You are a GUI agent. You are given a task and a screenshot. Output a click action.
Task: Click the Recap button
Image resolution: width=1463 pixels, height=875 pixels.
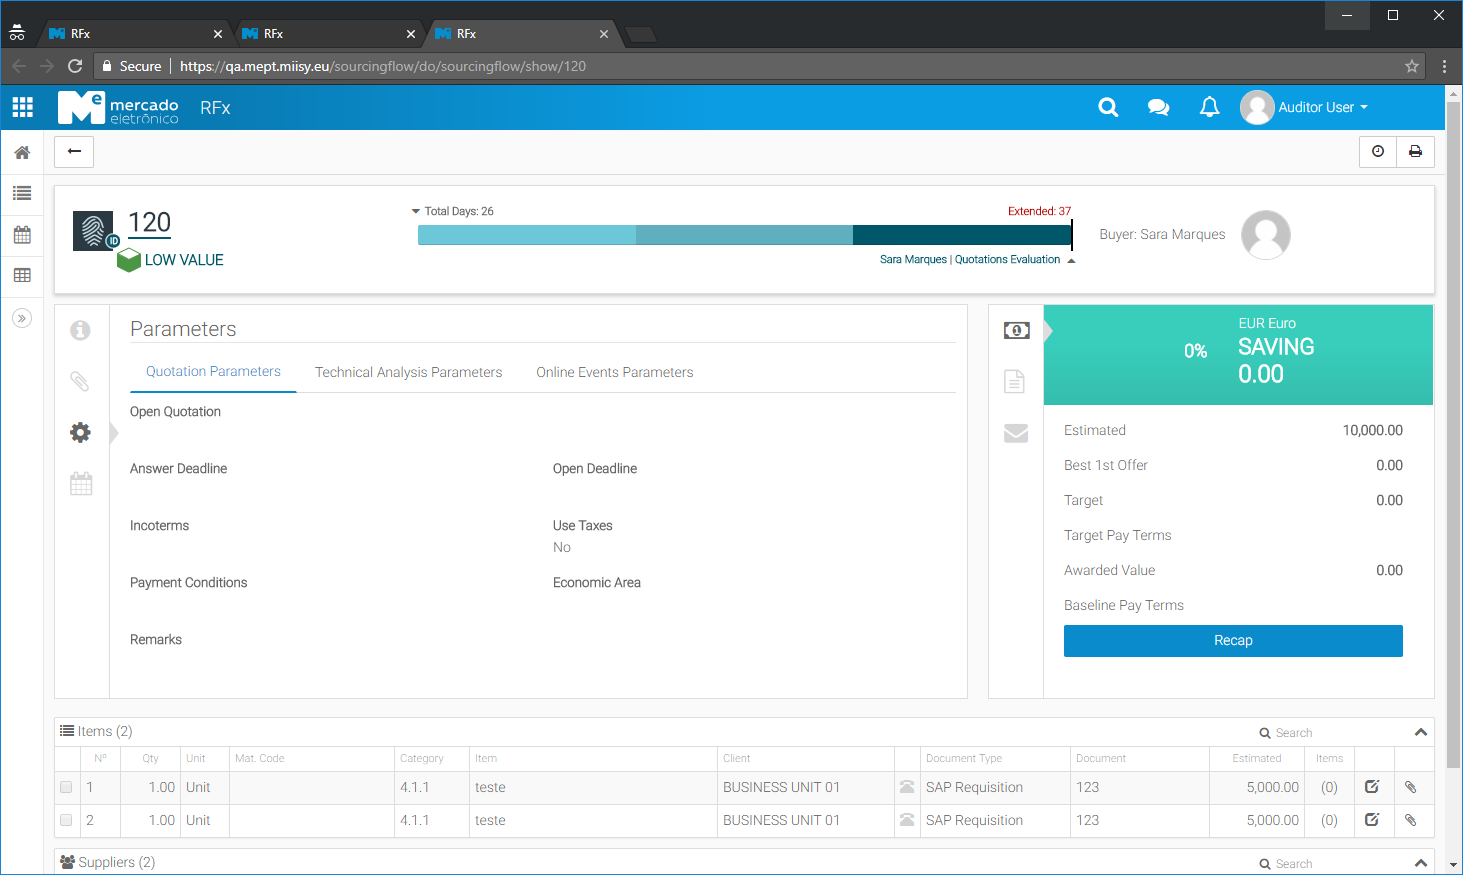[1232, 641]
